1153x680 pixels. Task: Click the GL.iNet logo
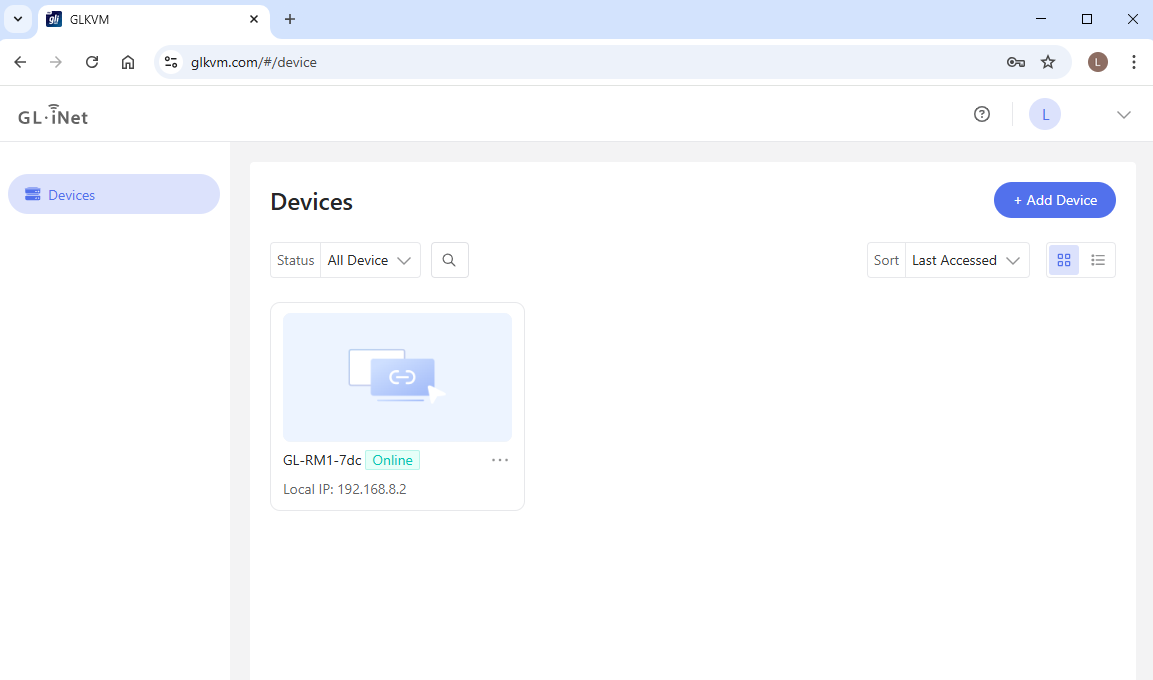click(53, 115)
